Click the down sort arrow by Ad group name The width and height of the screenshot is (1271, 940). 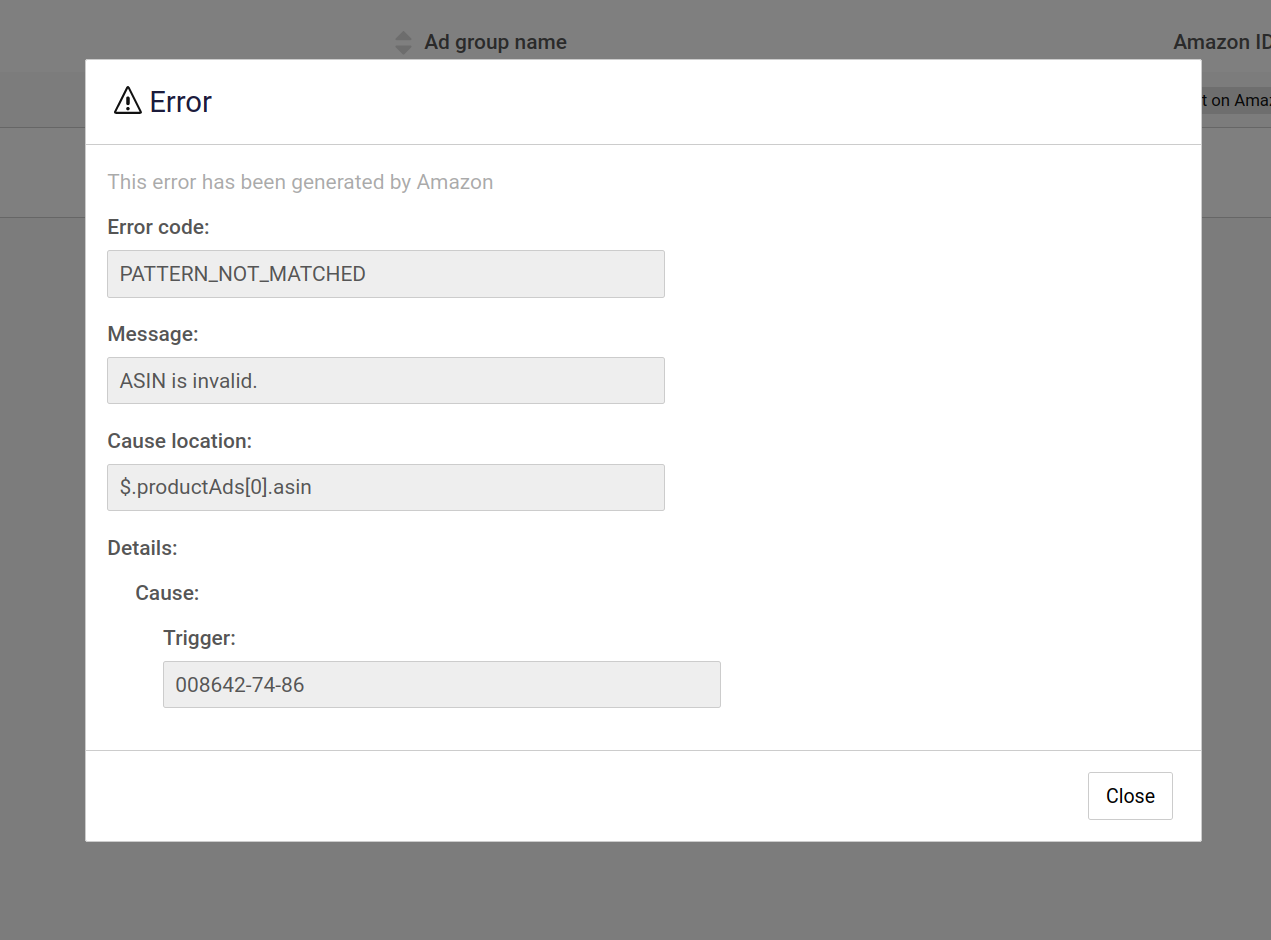403,49
